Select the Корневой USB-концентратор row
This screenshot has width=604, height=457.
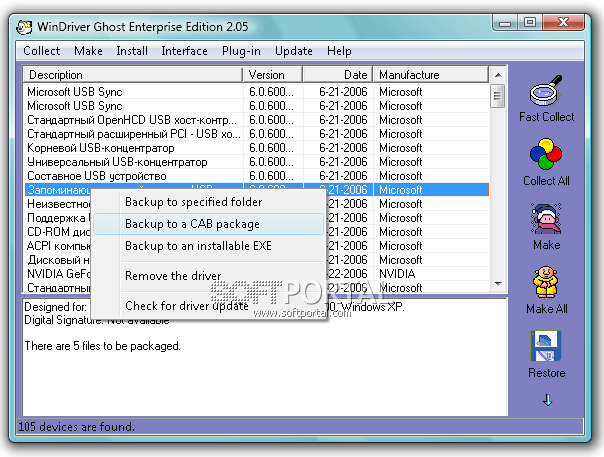click(256, 148)
